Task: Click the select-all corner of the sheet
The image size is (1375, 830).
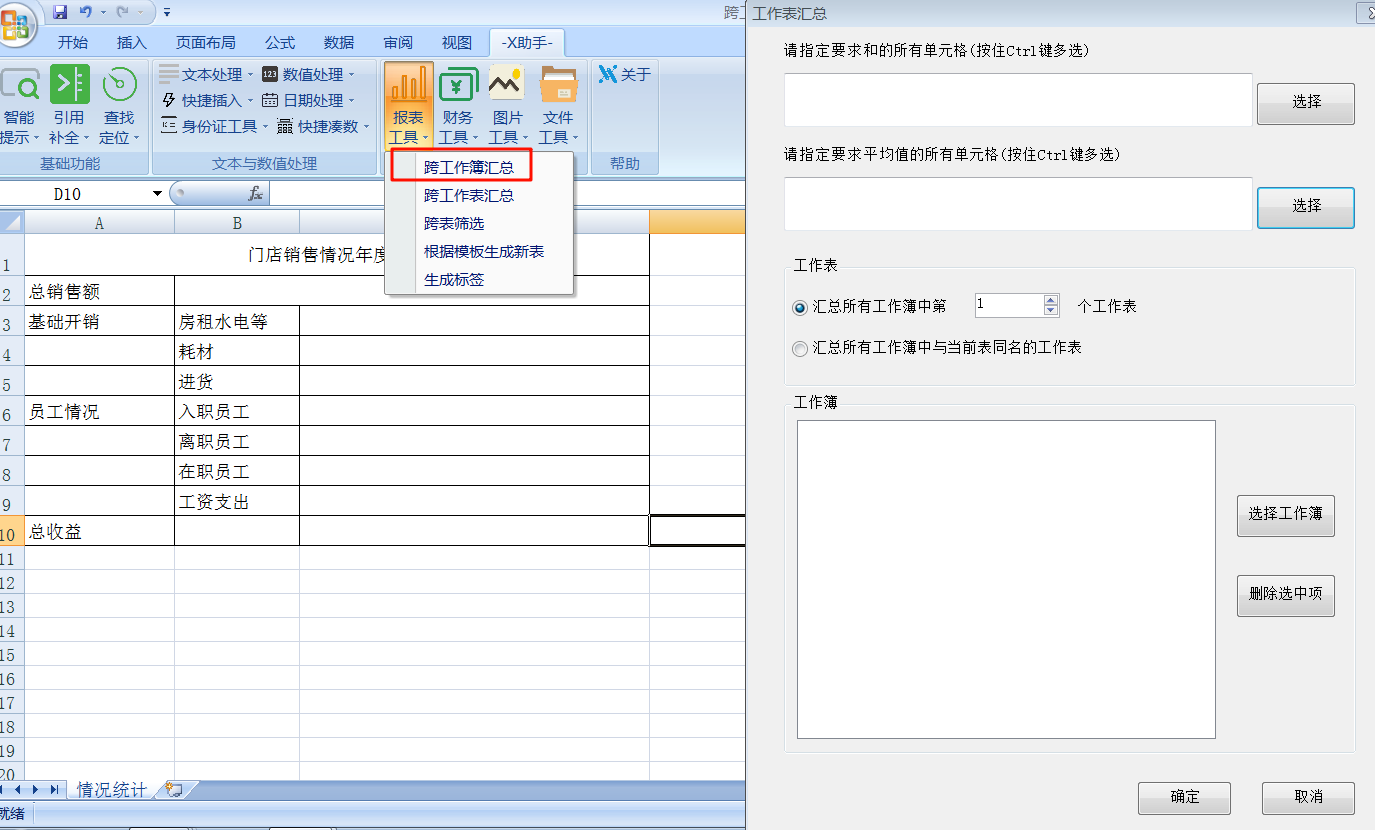Action: coord(12,223)
